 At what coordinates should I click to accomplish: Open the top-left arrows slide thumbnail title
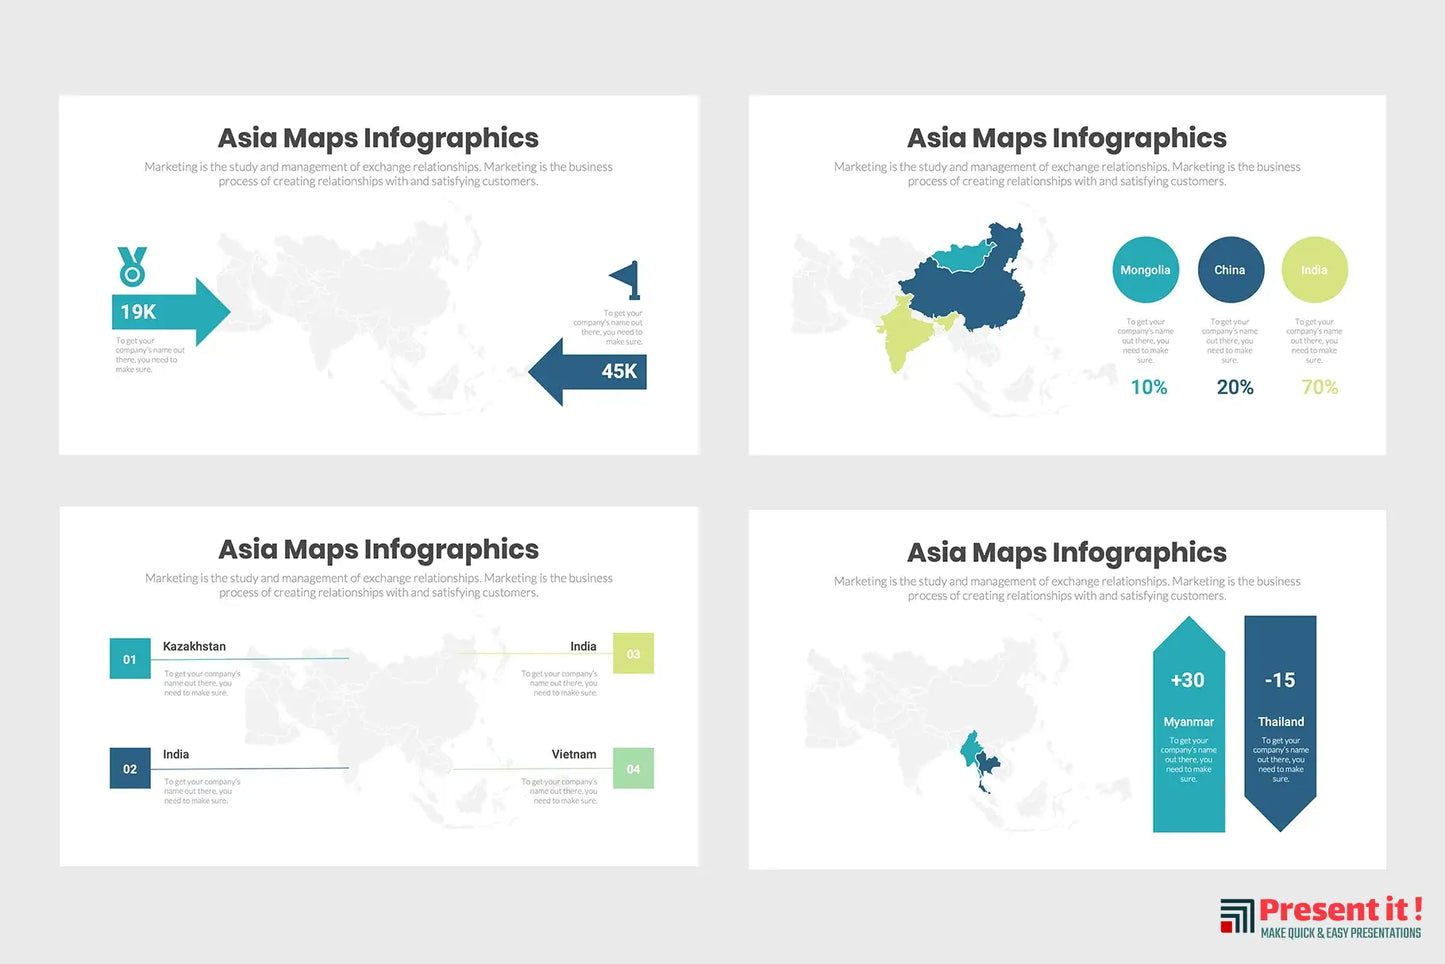pos(378,138)
